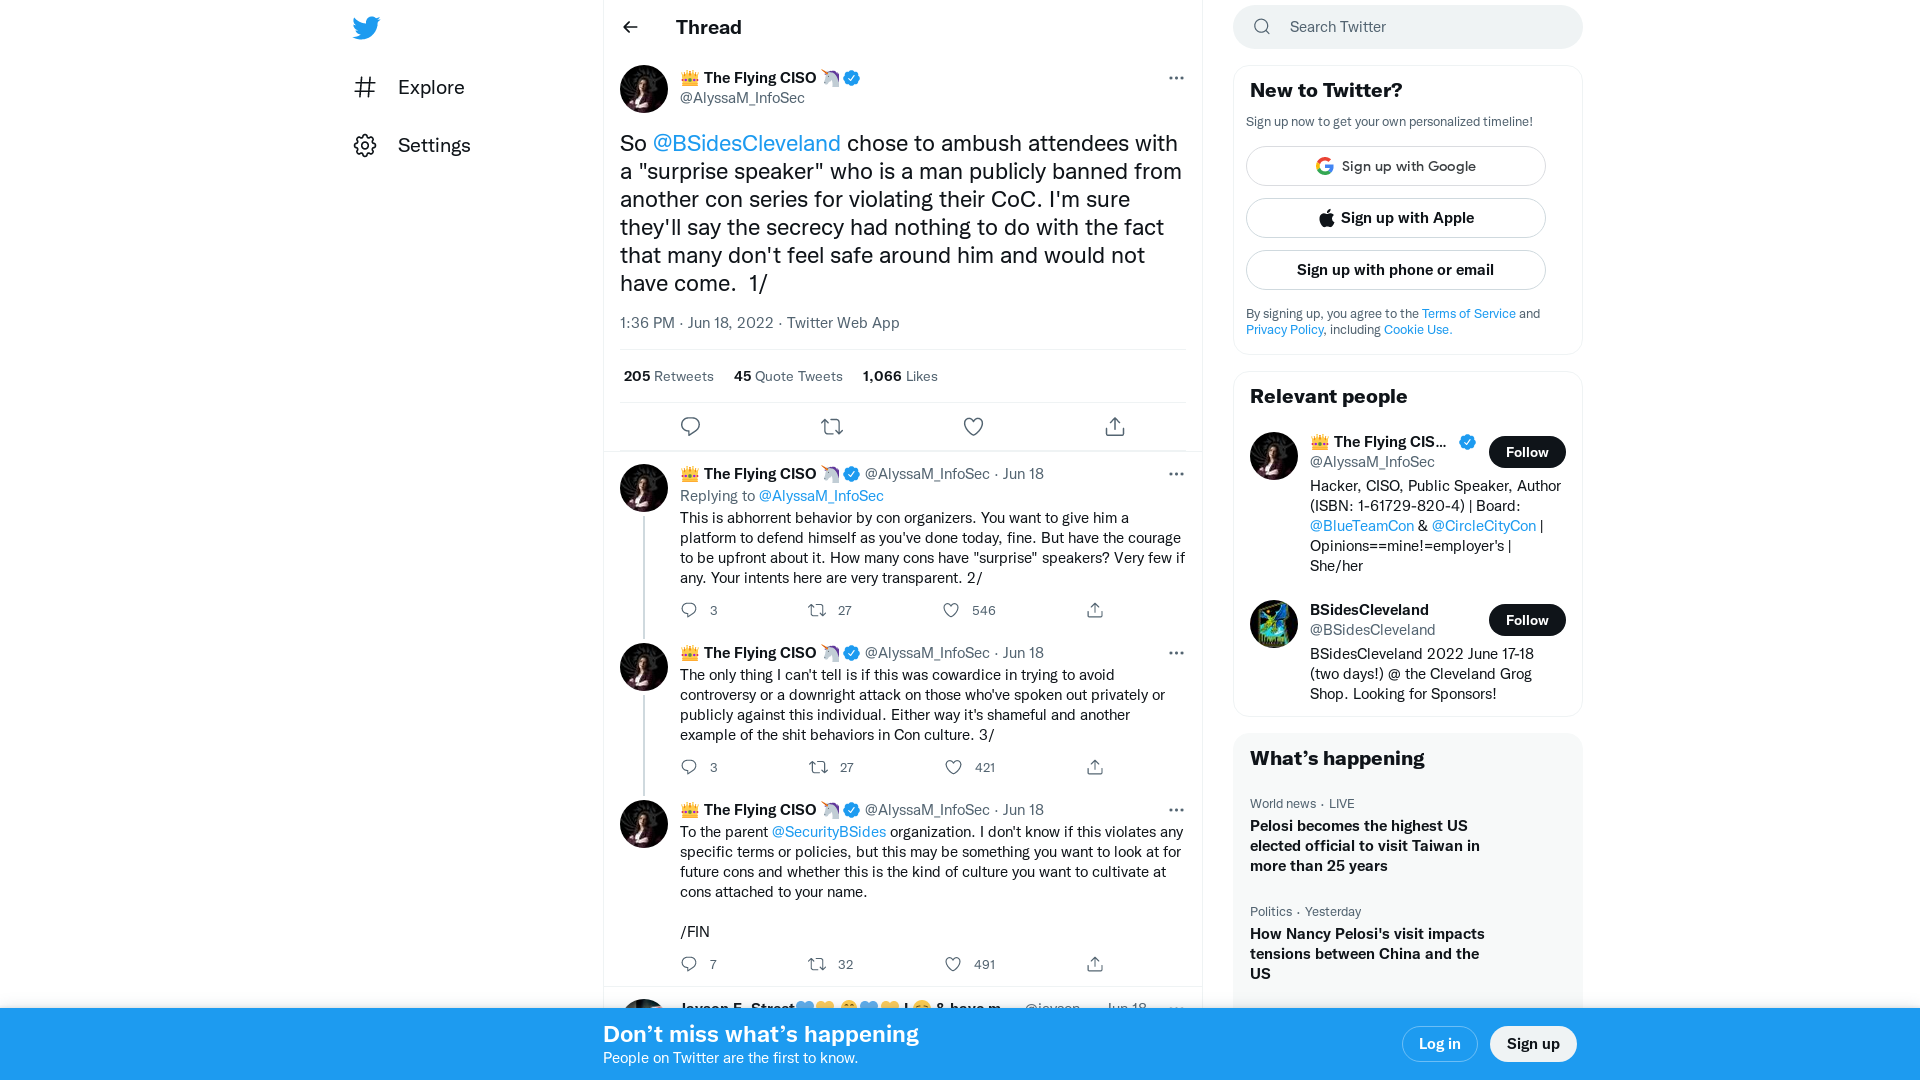Viewport: 1920px width, 1080px height.
Task: Click Sign up with Google
Action: point(1395,166)
